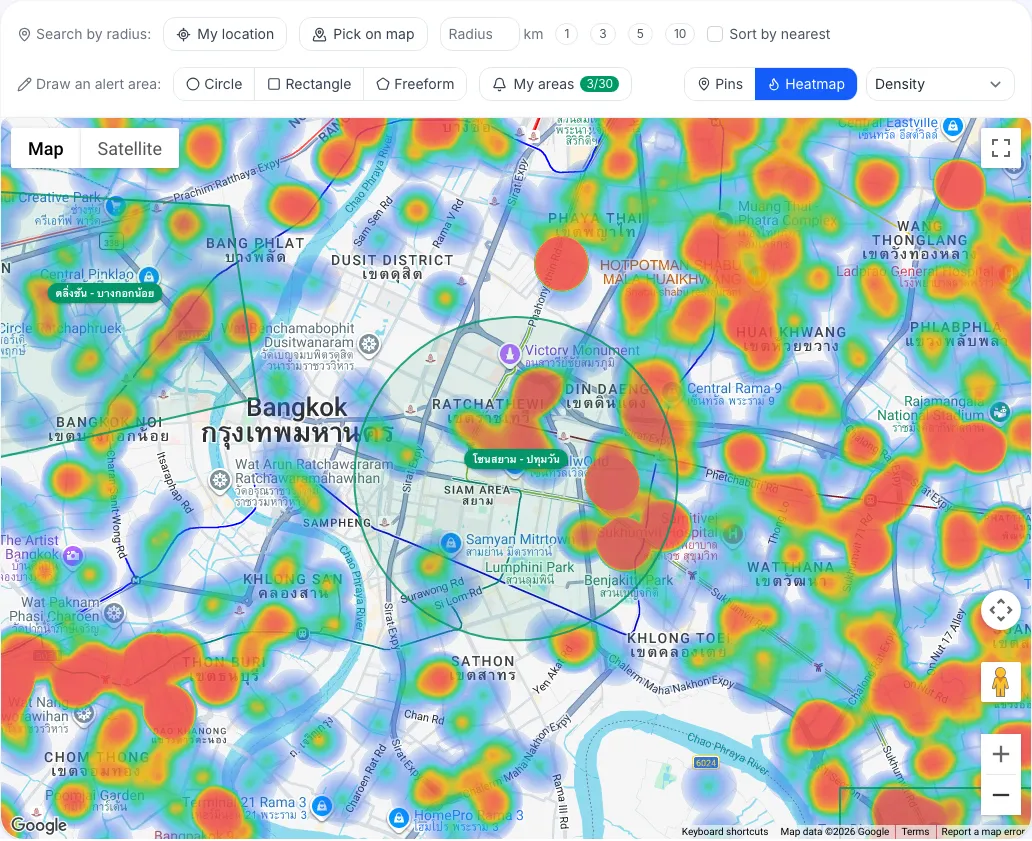This screenshot has height=841, width=1032.
Task: Select Rectangle alert area tool
Action: coord(309,84)
